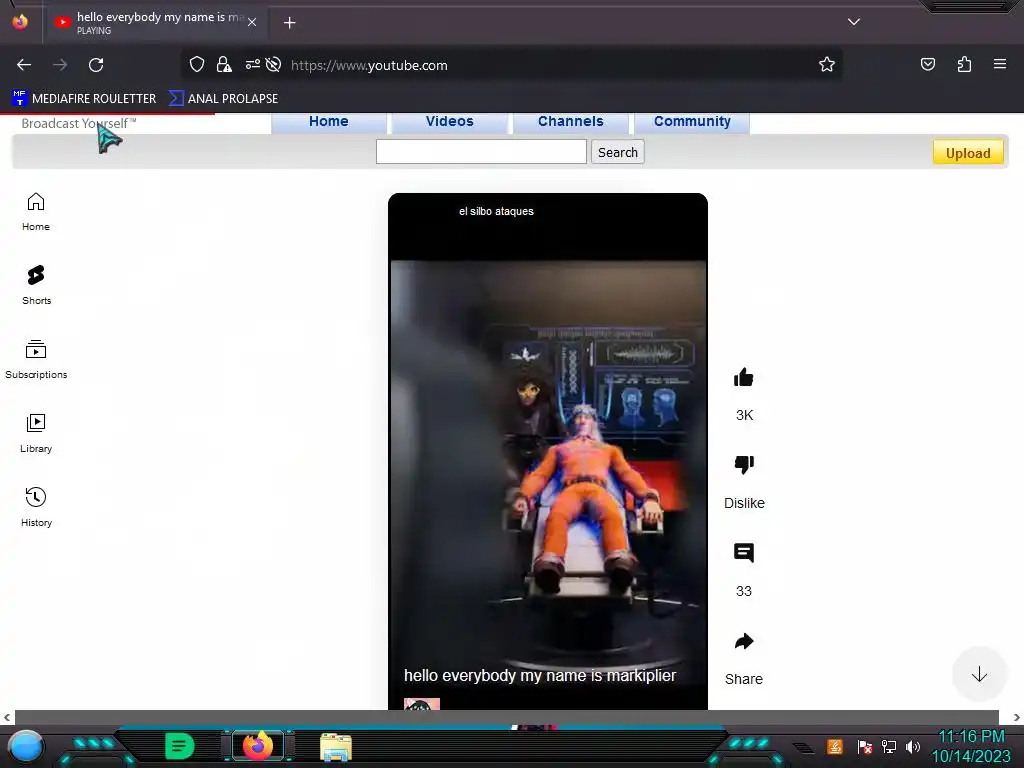1024x768 pixels.
Task: Click the horizontal scrollbar at page bottom
Action: pos(507,717)
